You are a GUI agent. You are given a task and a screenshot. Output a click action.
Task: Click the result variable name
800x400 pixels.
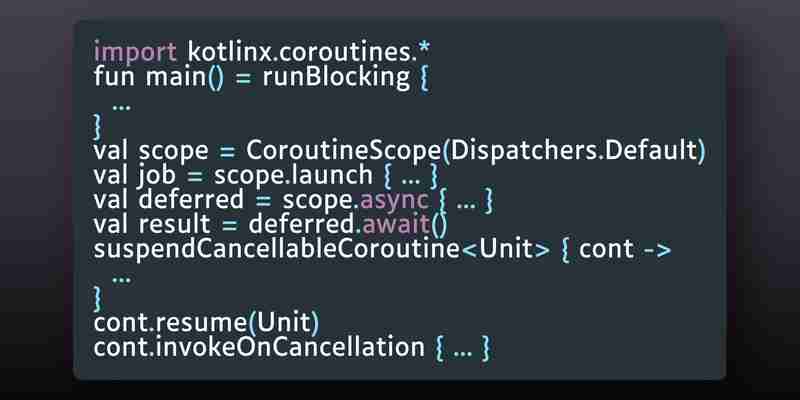(x=174, y=224)
